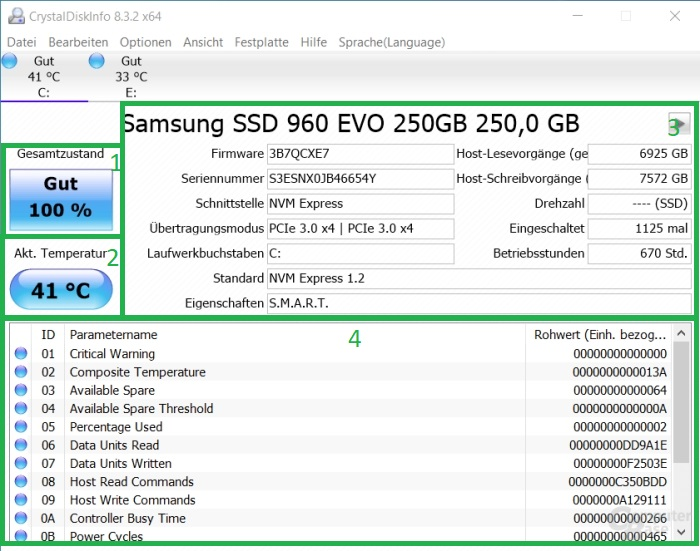Select the Data Units Written row

point(300,464)
